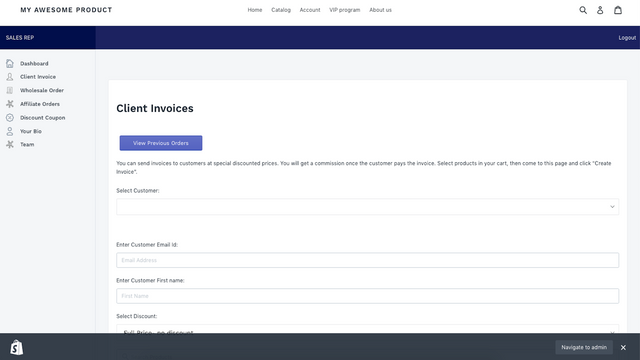Screen dimensions: 640x360
Task: Click the Discount Coupon circle icon
Action: tap(10, 118)
